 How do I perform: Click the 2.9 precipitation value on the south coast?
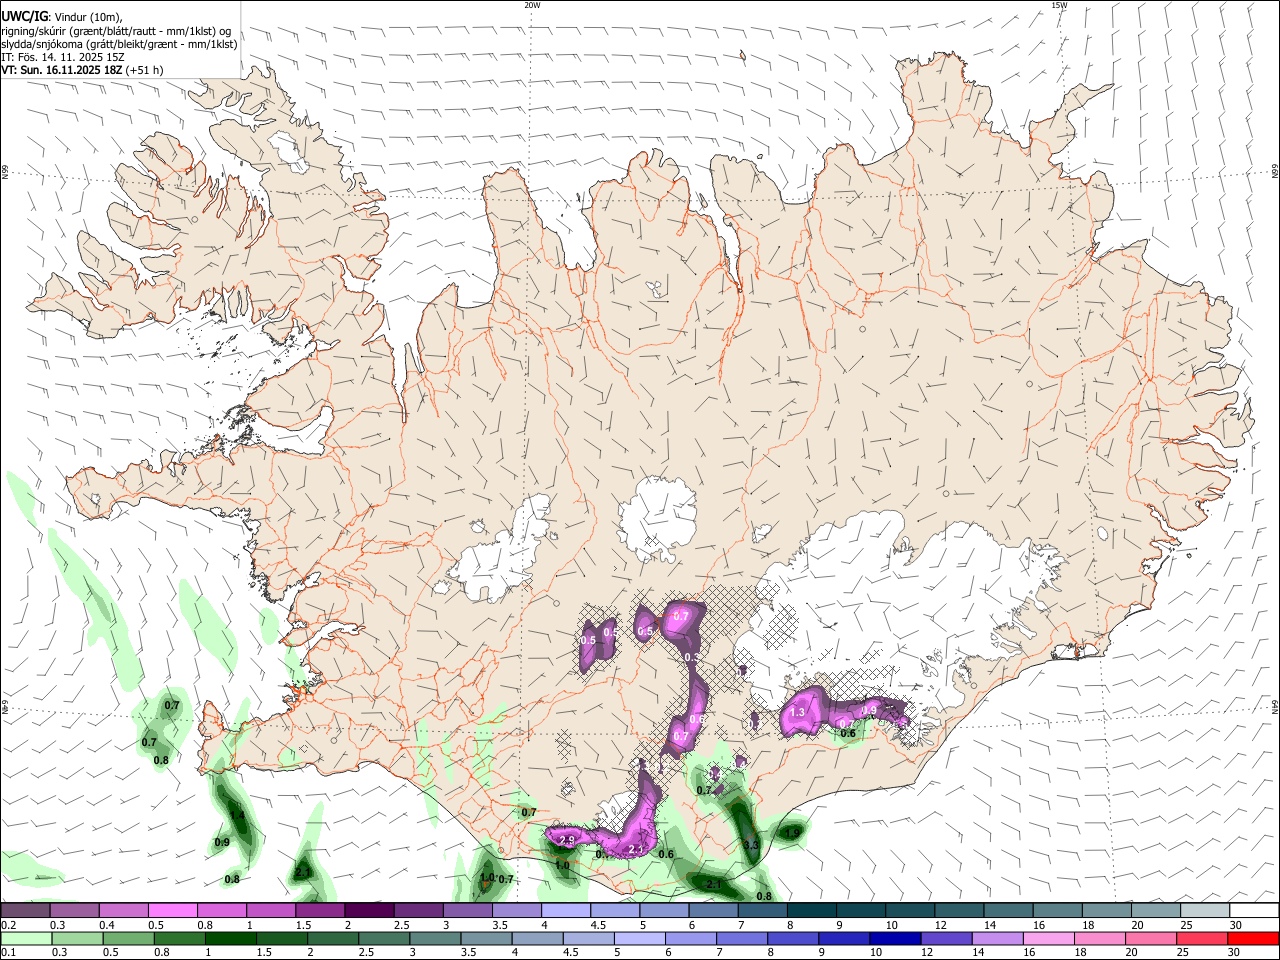click(567, 840)
